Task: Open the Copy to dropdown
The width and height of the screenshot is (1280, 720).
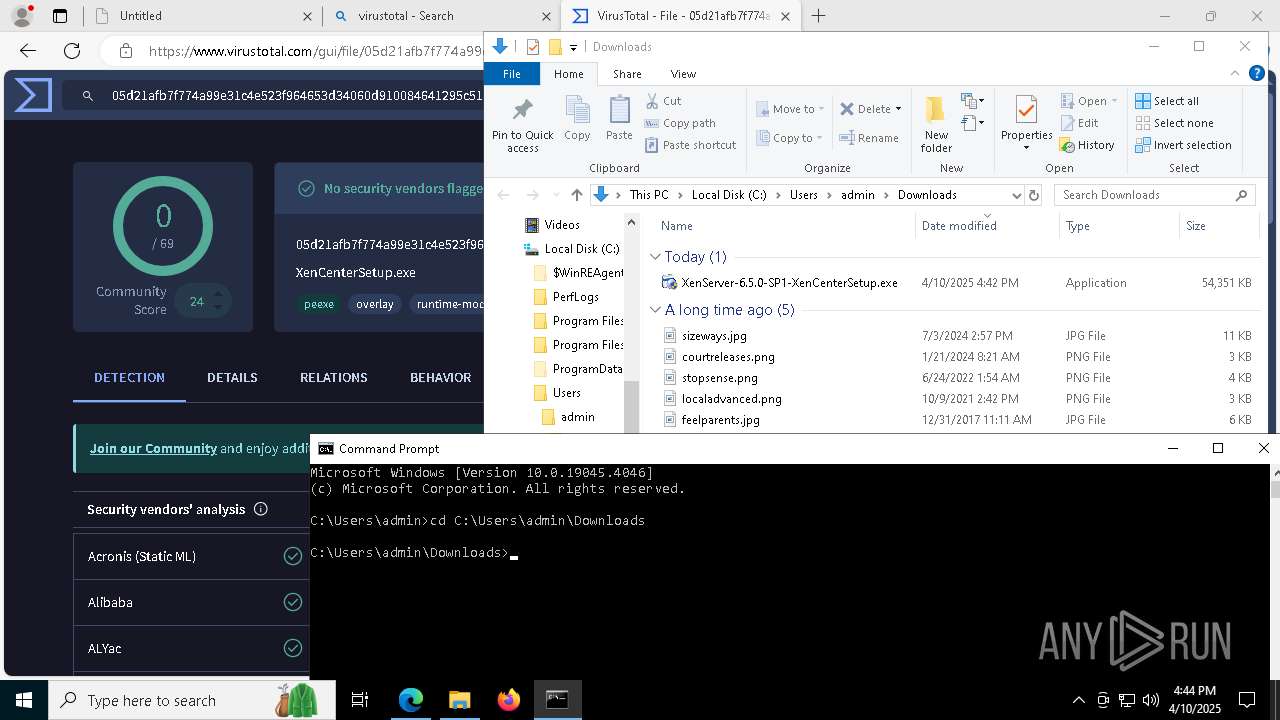Action: click(x=789, y=138)
